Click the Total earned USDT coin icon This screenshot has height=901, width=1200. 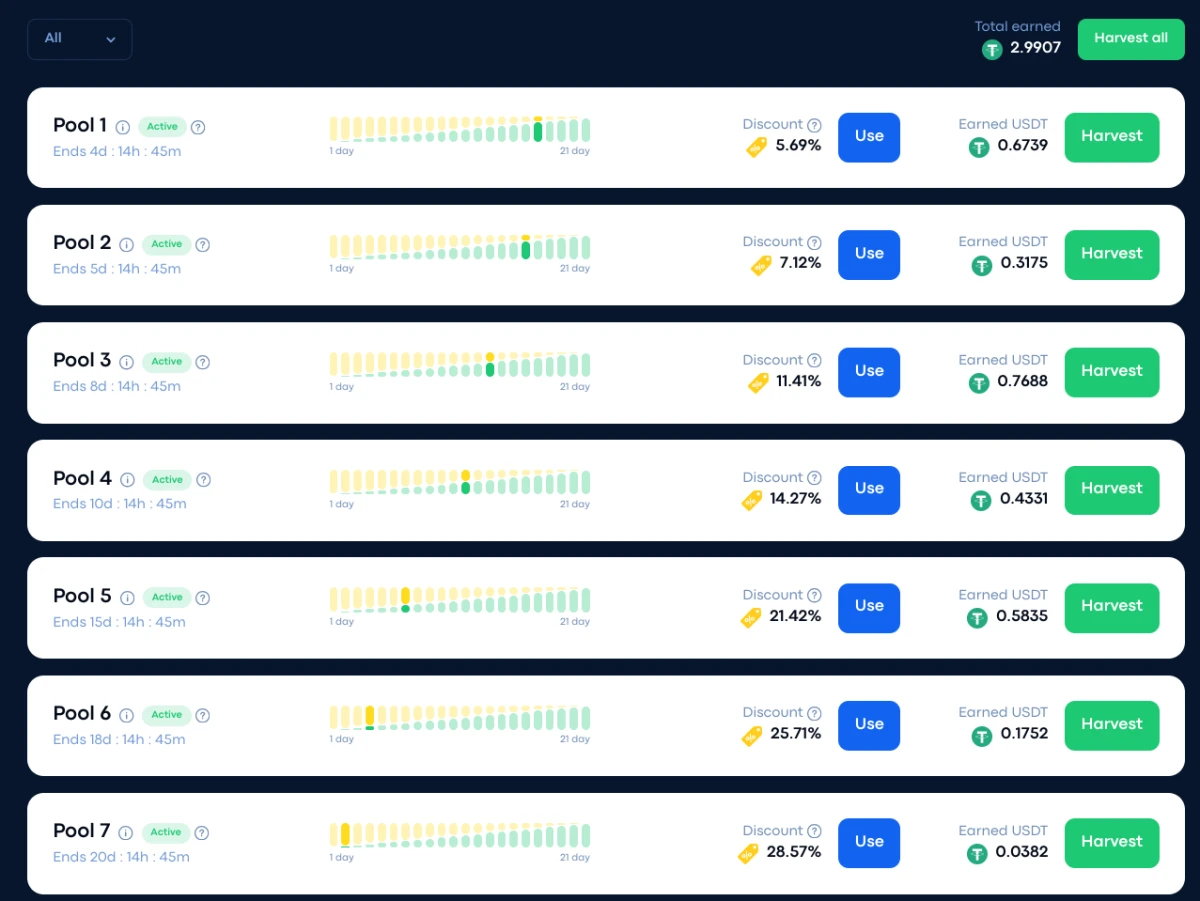click(x=992, y=49)
